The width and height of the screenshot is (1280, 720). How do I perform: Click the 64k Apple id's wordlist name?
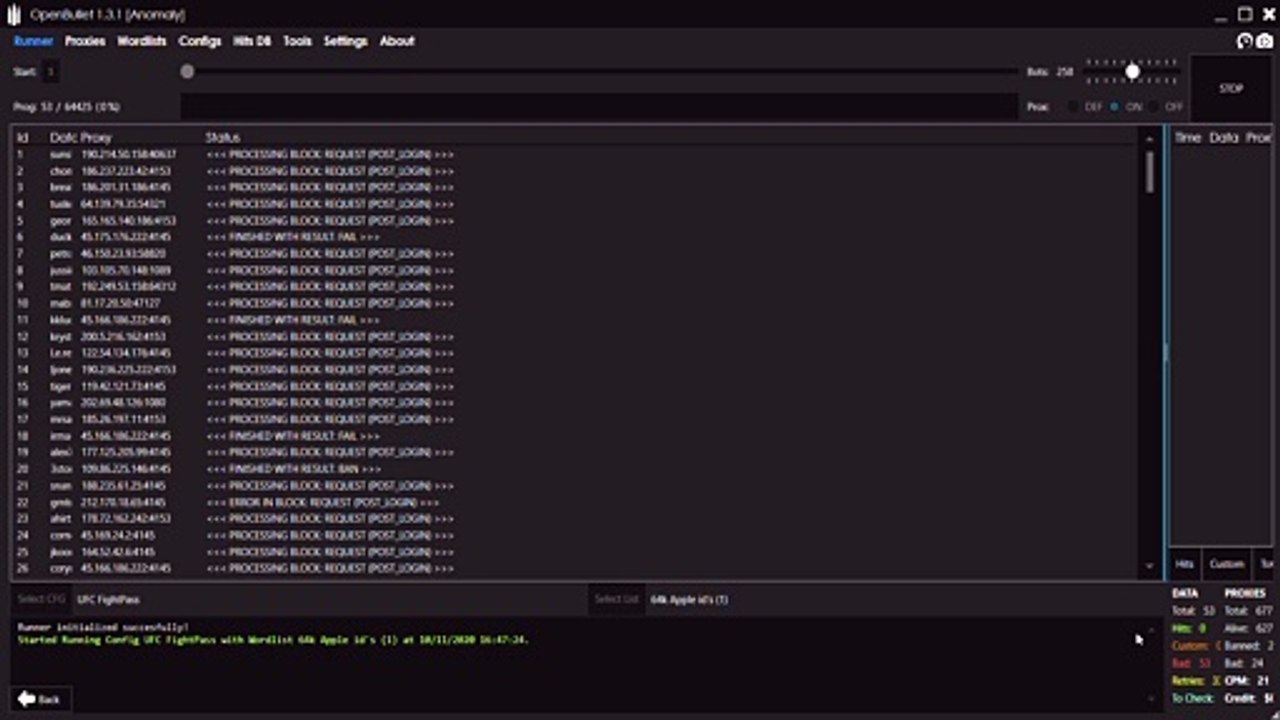coord(689,600)
